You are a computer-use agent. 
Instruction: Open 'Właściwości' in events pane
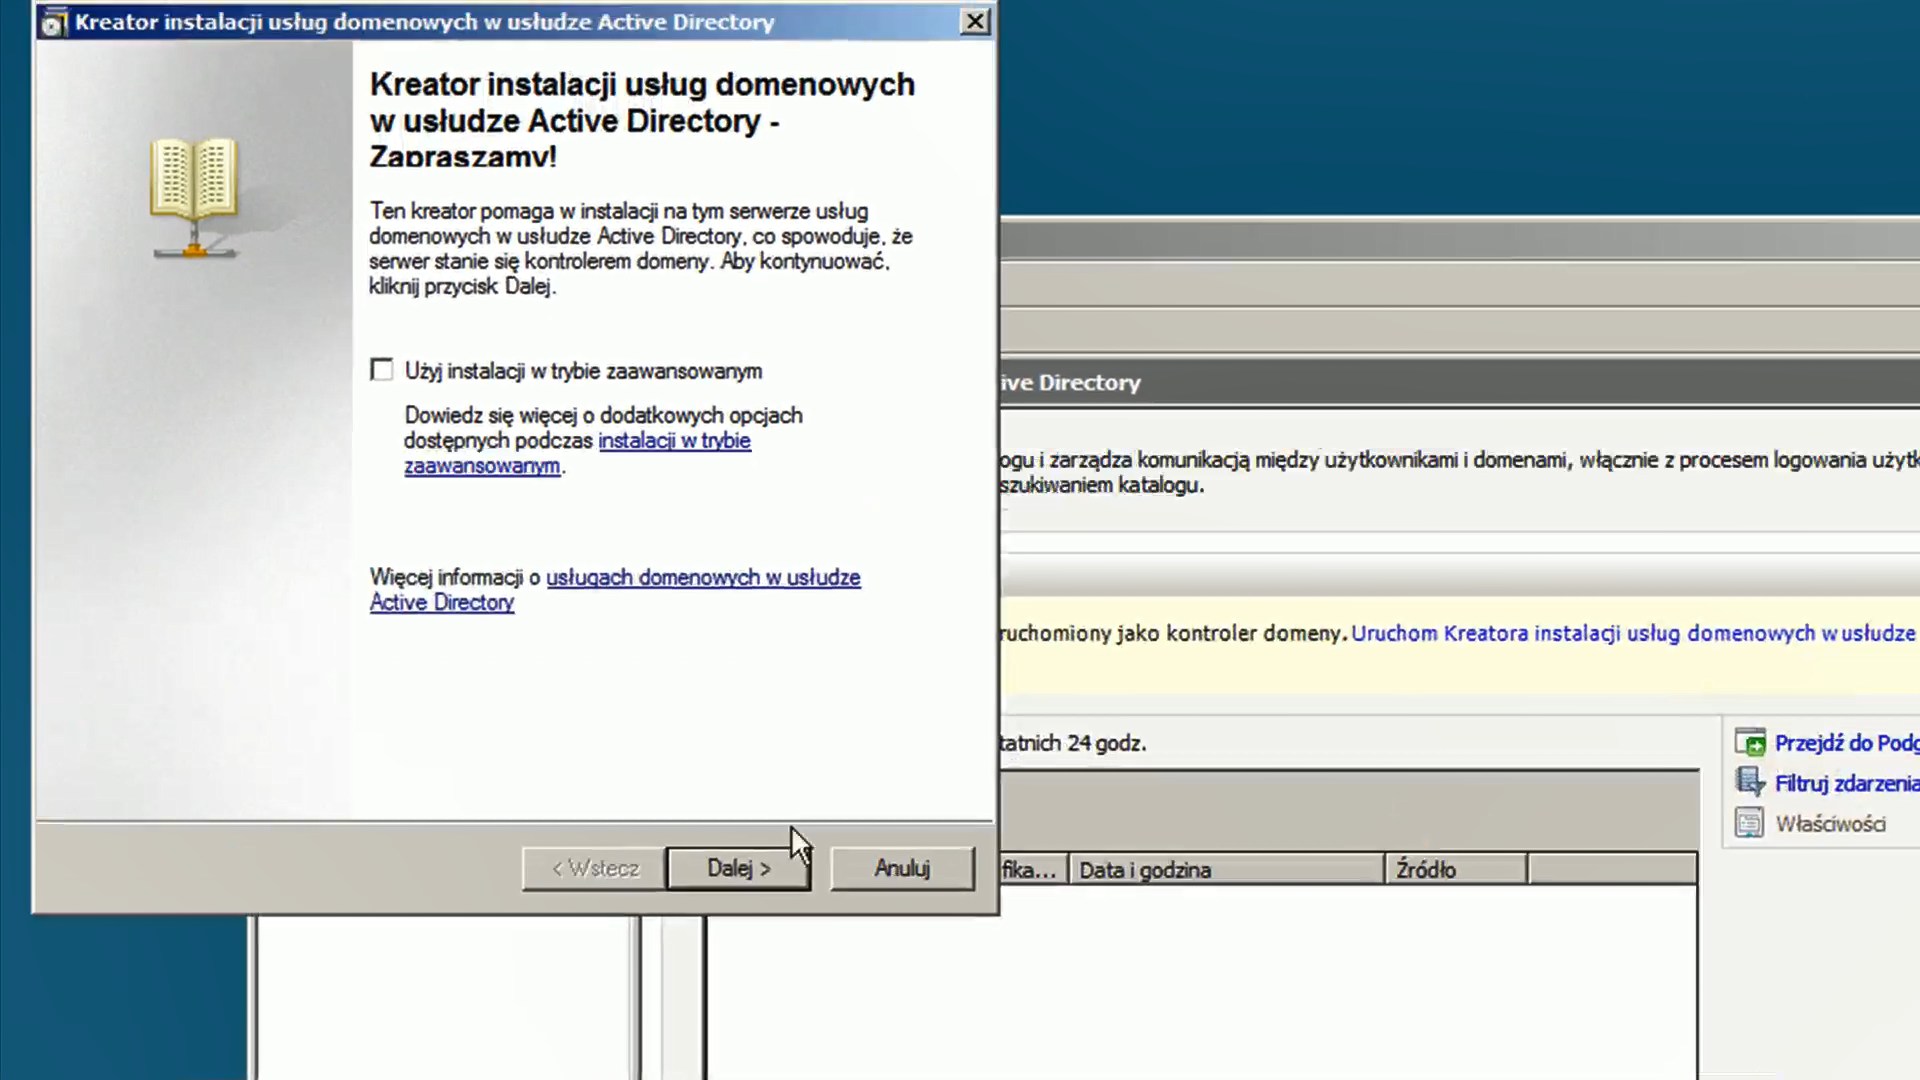pos(1830,824)
